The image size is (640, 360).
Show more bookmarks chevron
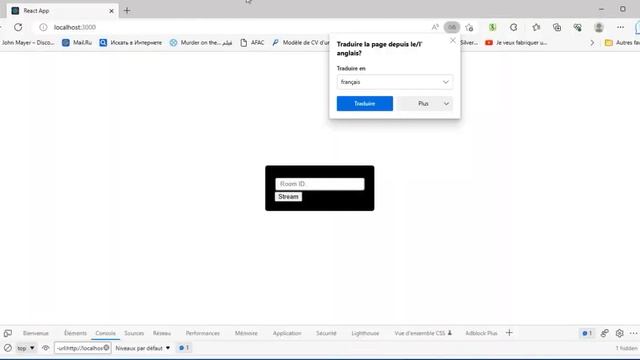point(592,42)
